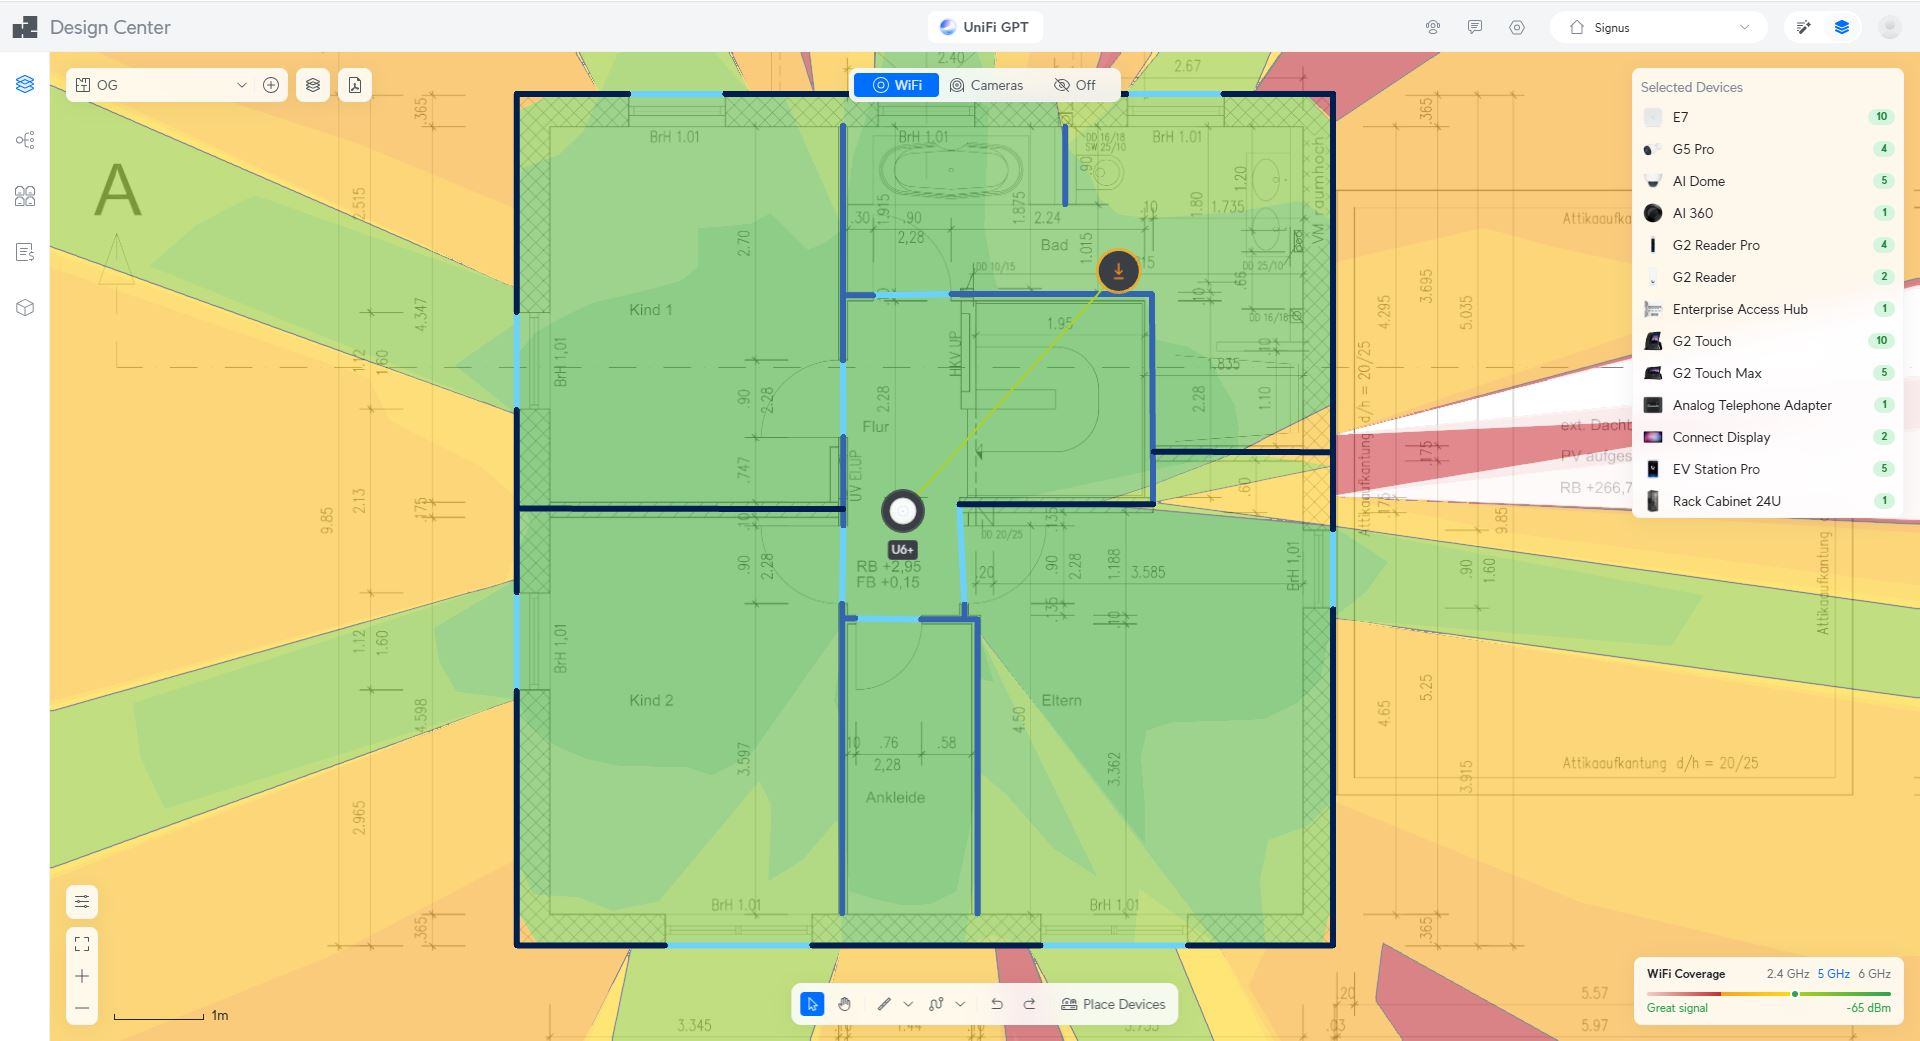Zoom out with the minus button

tap(82, 1008)
